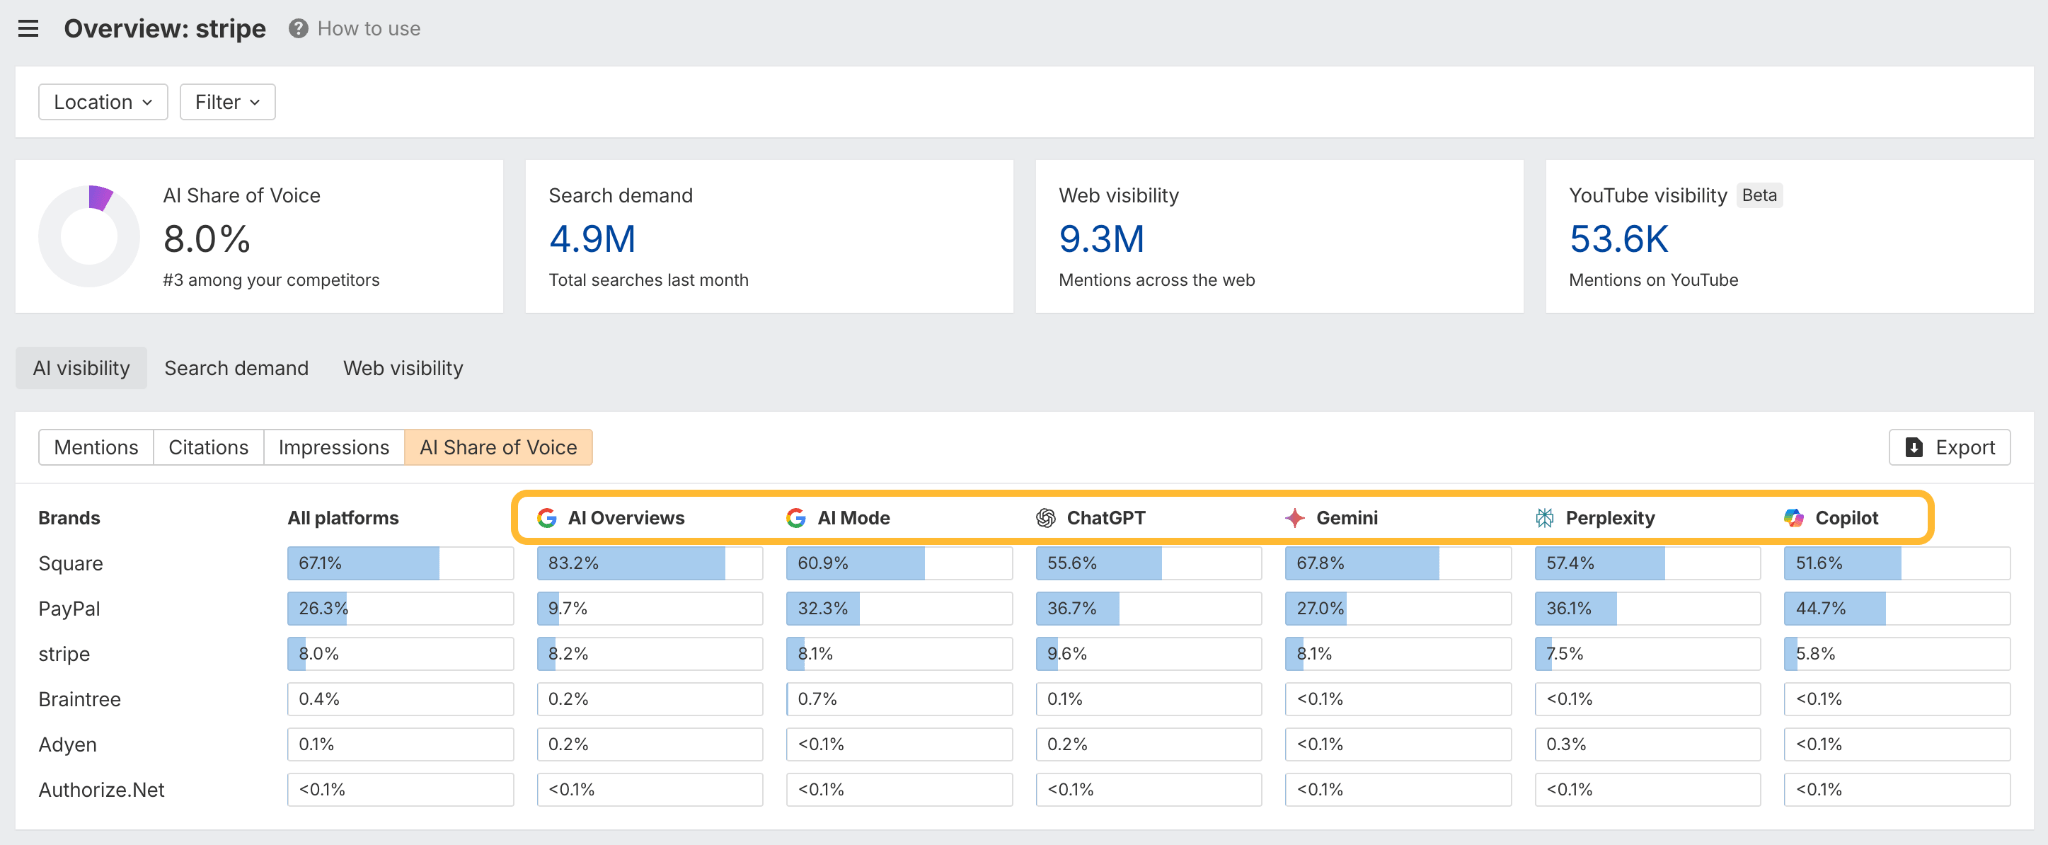Click the ChatGPT logo icon
Image resolution: width=2048 pixels, height=845 pixels.
[1046, 518]
